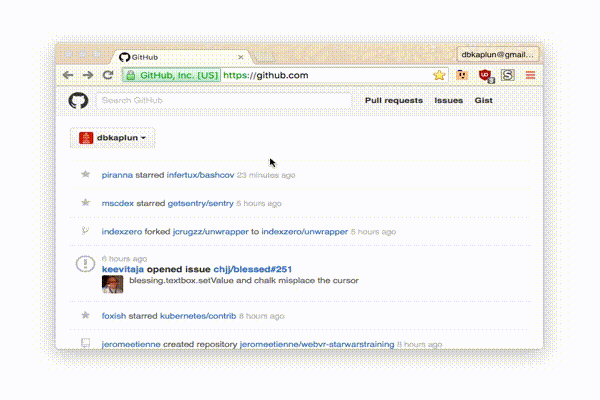Open the orange face extension icon

click(462, 75)
